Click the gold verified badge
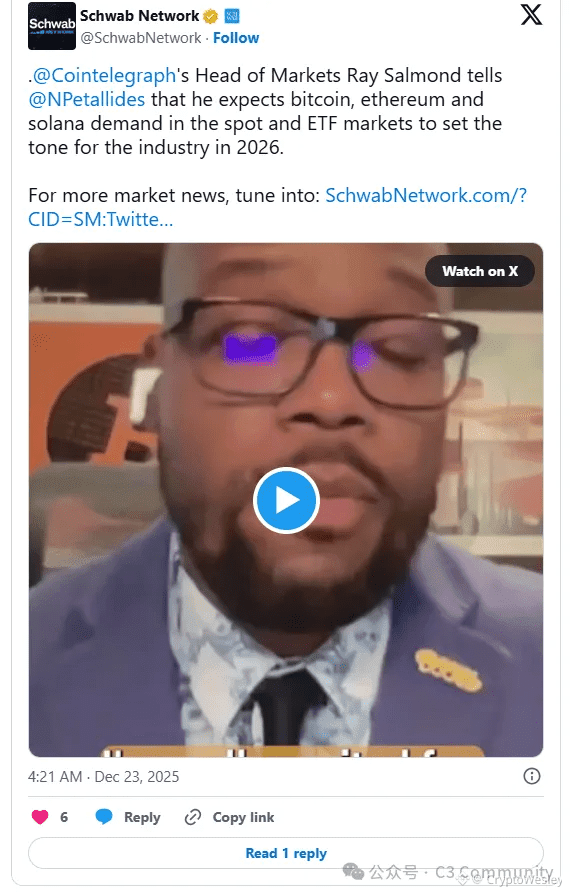This screenshot has width=570, height=895. point(211,17)
